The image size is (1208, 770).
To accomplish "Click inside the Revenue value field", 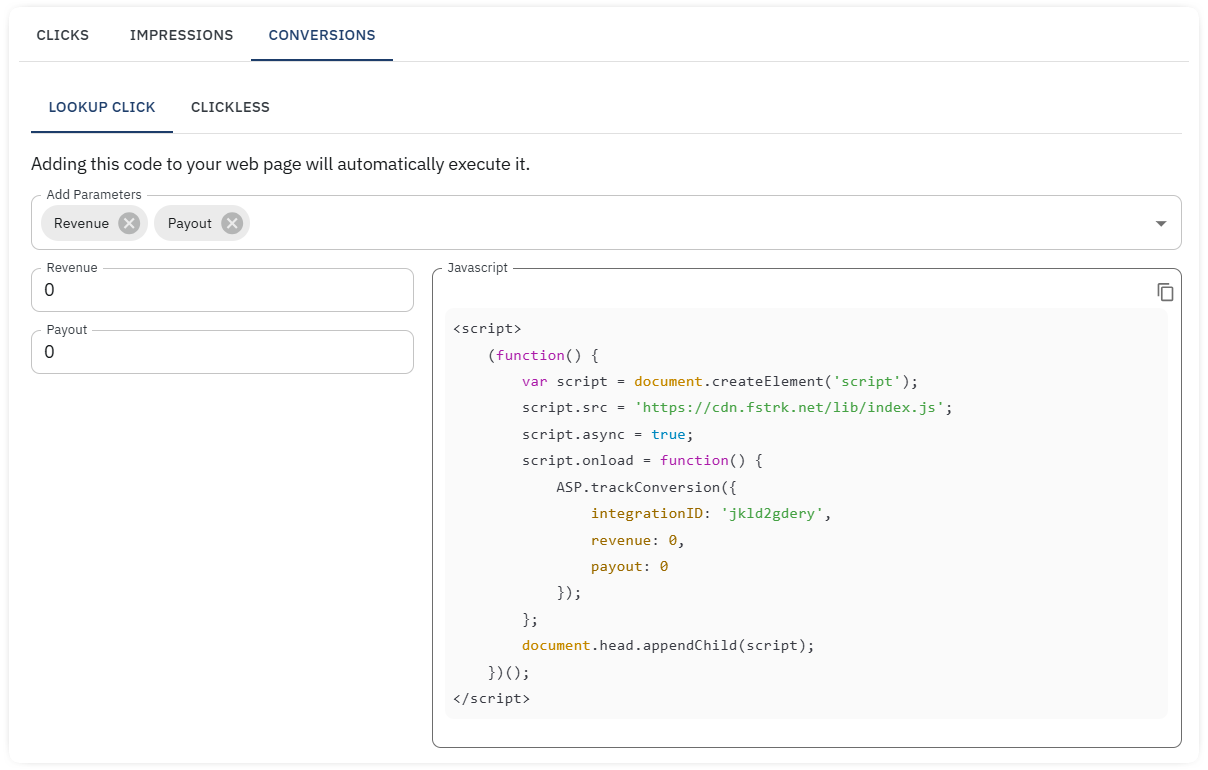I will (x=222, y=289).
